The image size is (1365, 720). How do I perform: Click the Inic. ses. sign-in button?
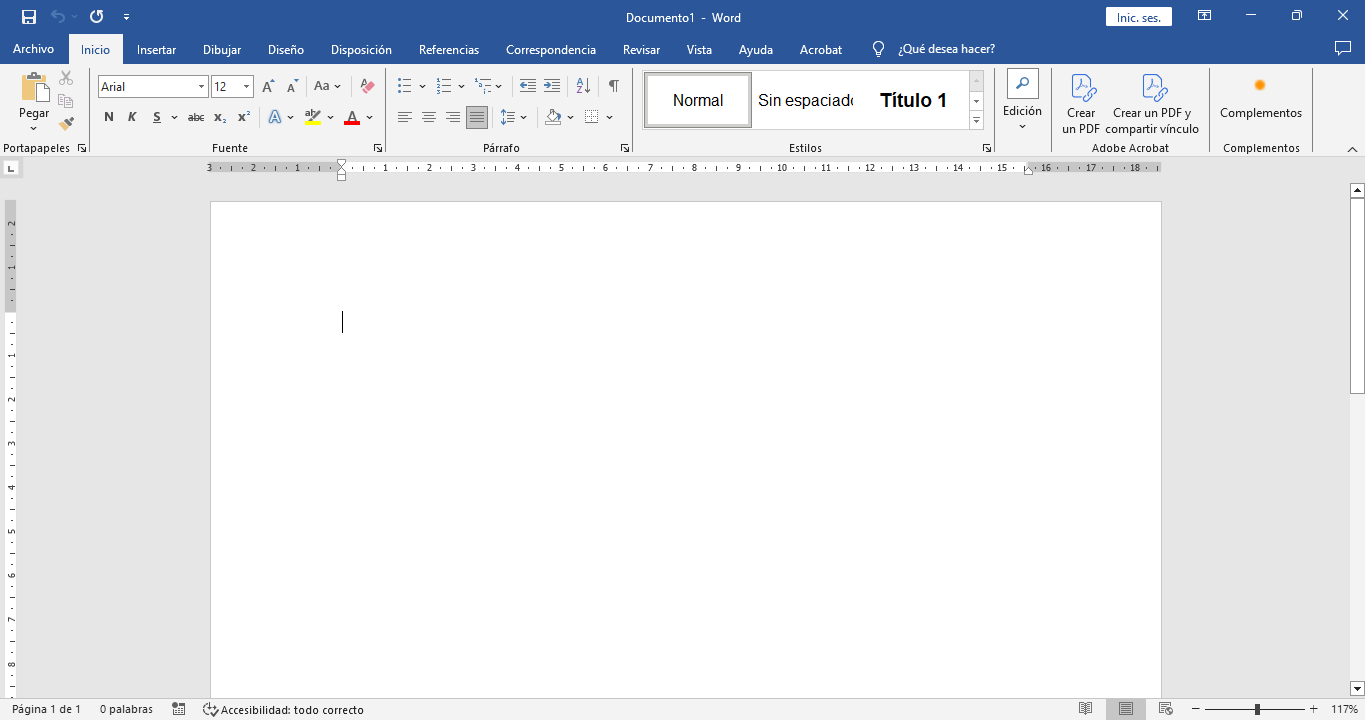point(1138,17)
